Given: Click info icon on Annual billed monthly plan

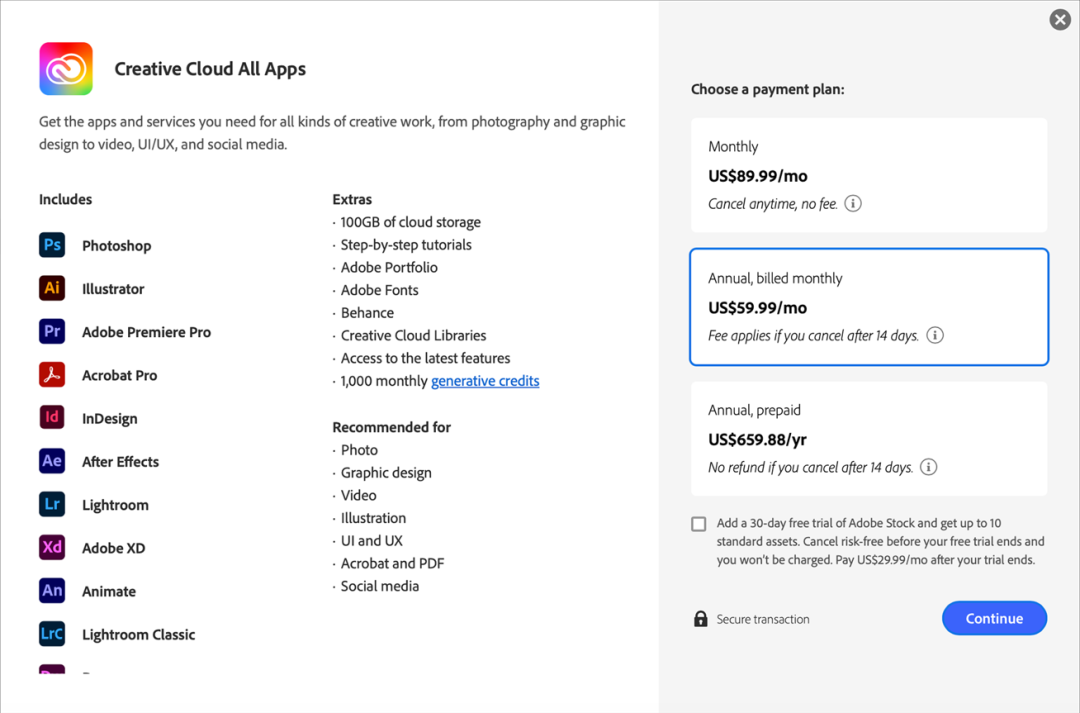Looking at the screenshot, I should point(934,335).
